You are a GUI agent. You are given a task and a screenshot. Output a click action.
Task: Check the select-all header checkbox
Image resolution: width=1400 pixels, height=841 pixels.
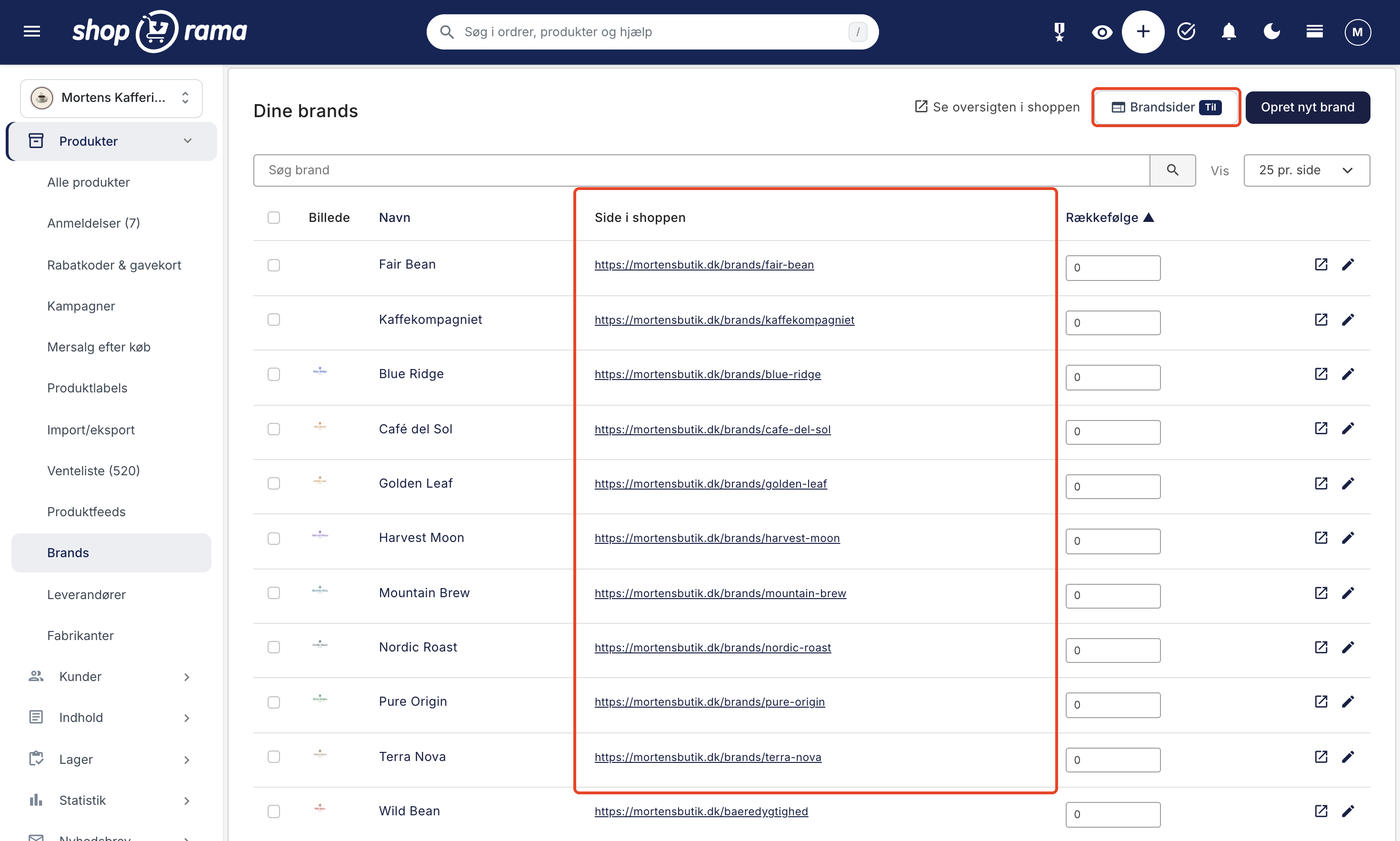[274, 218]
